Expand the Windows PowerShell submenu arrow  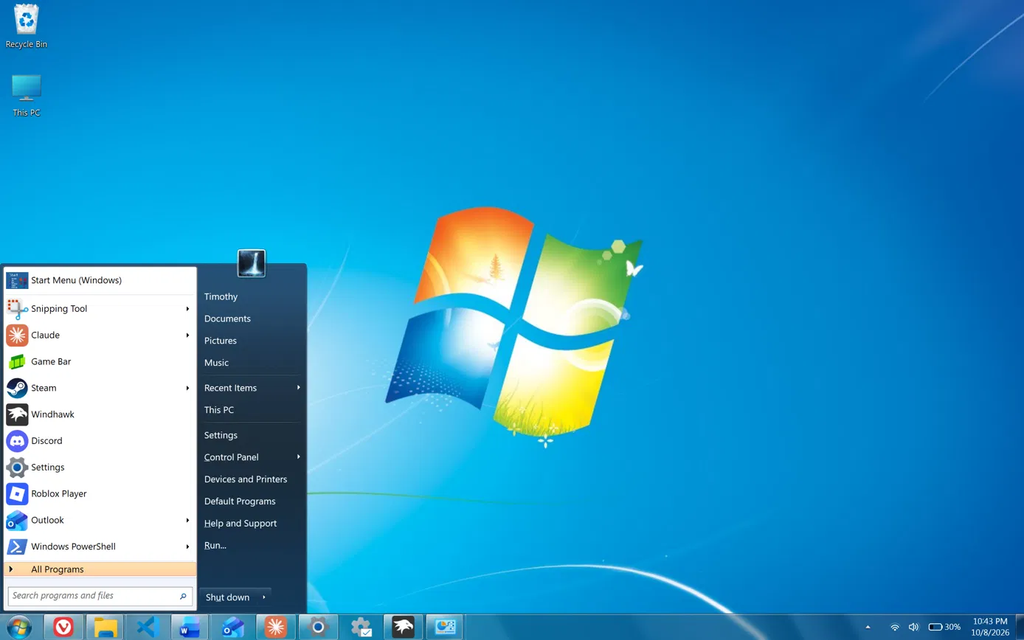[x=187, y=547]
